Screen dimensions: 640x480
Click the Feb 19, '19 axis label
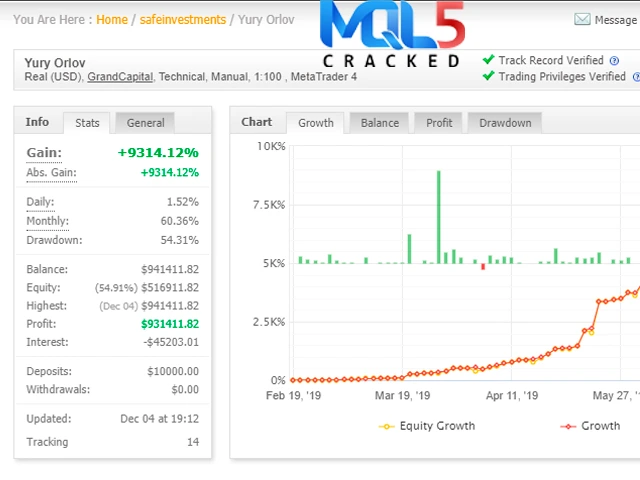(293, 396)
